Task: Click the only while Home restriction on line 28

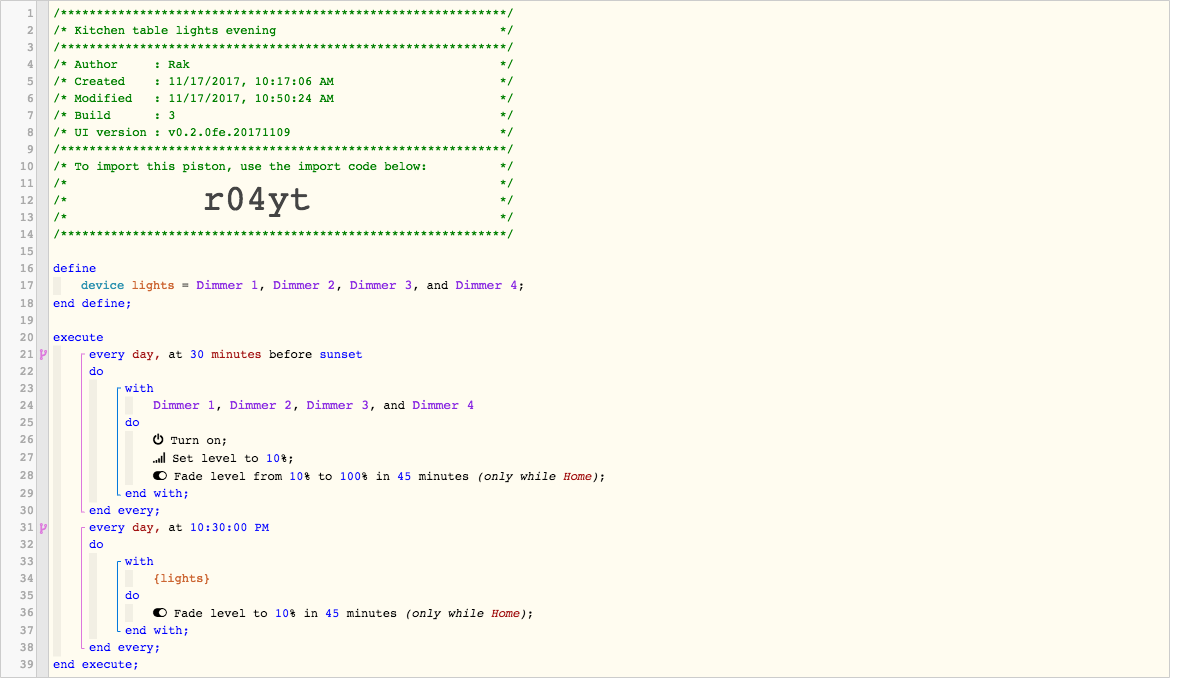Action: 539,476
